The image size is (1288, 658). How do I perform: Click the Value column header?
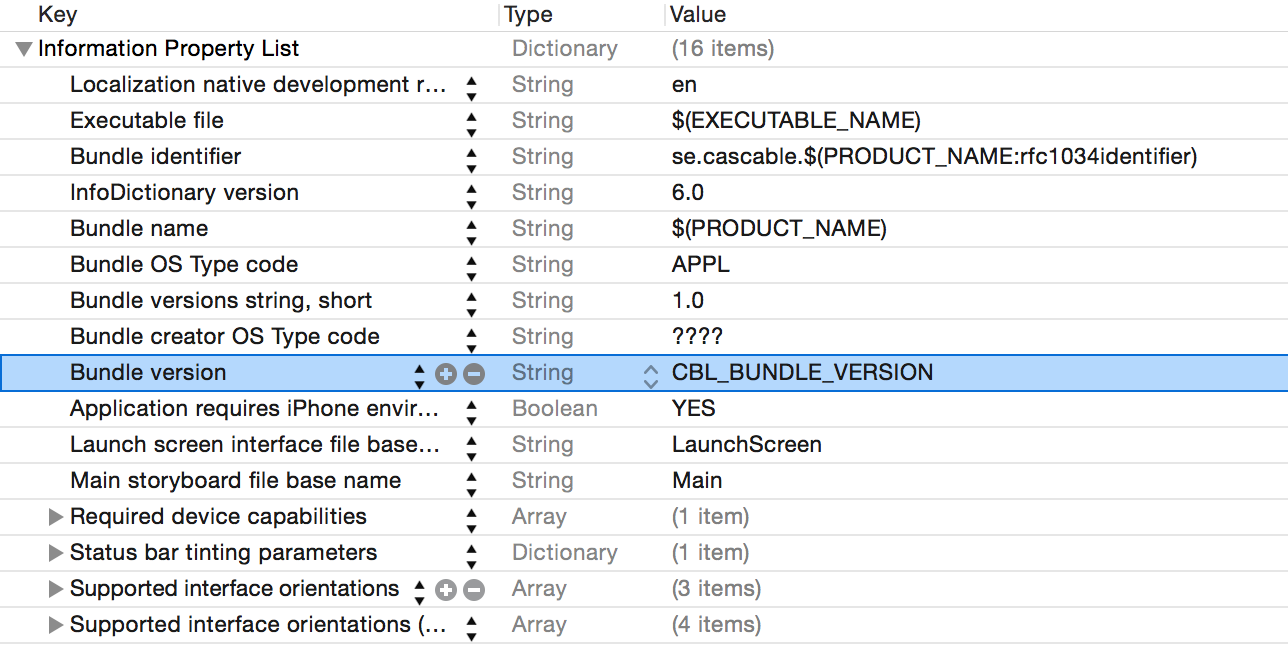(x=698, y=14)
